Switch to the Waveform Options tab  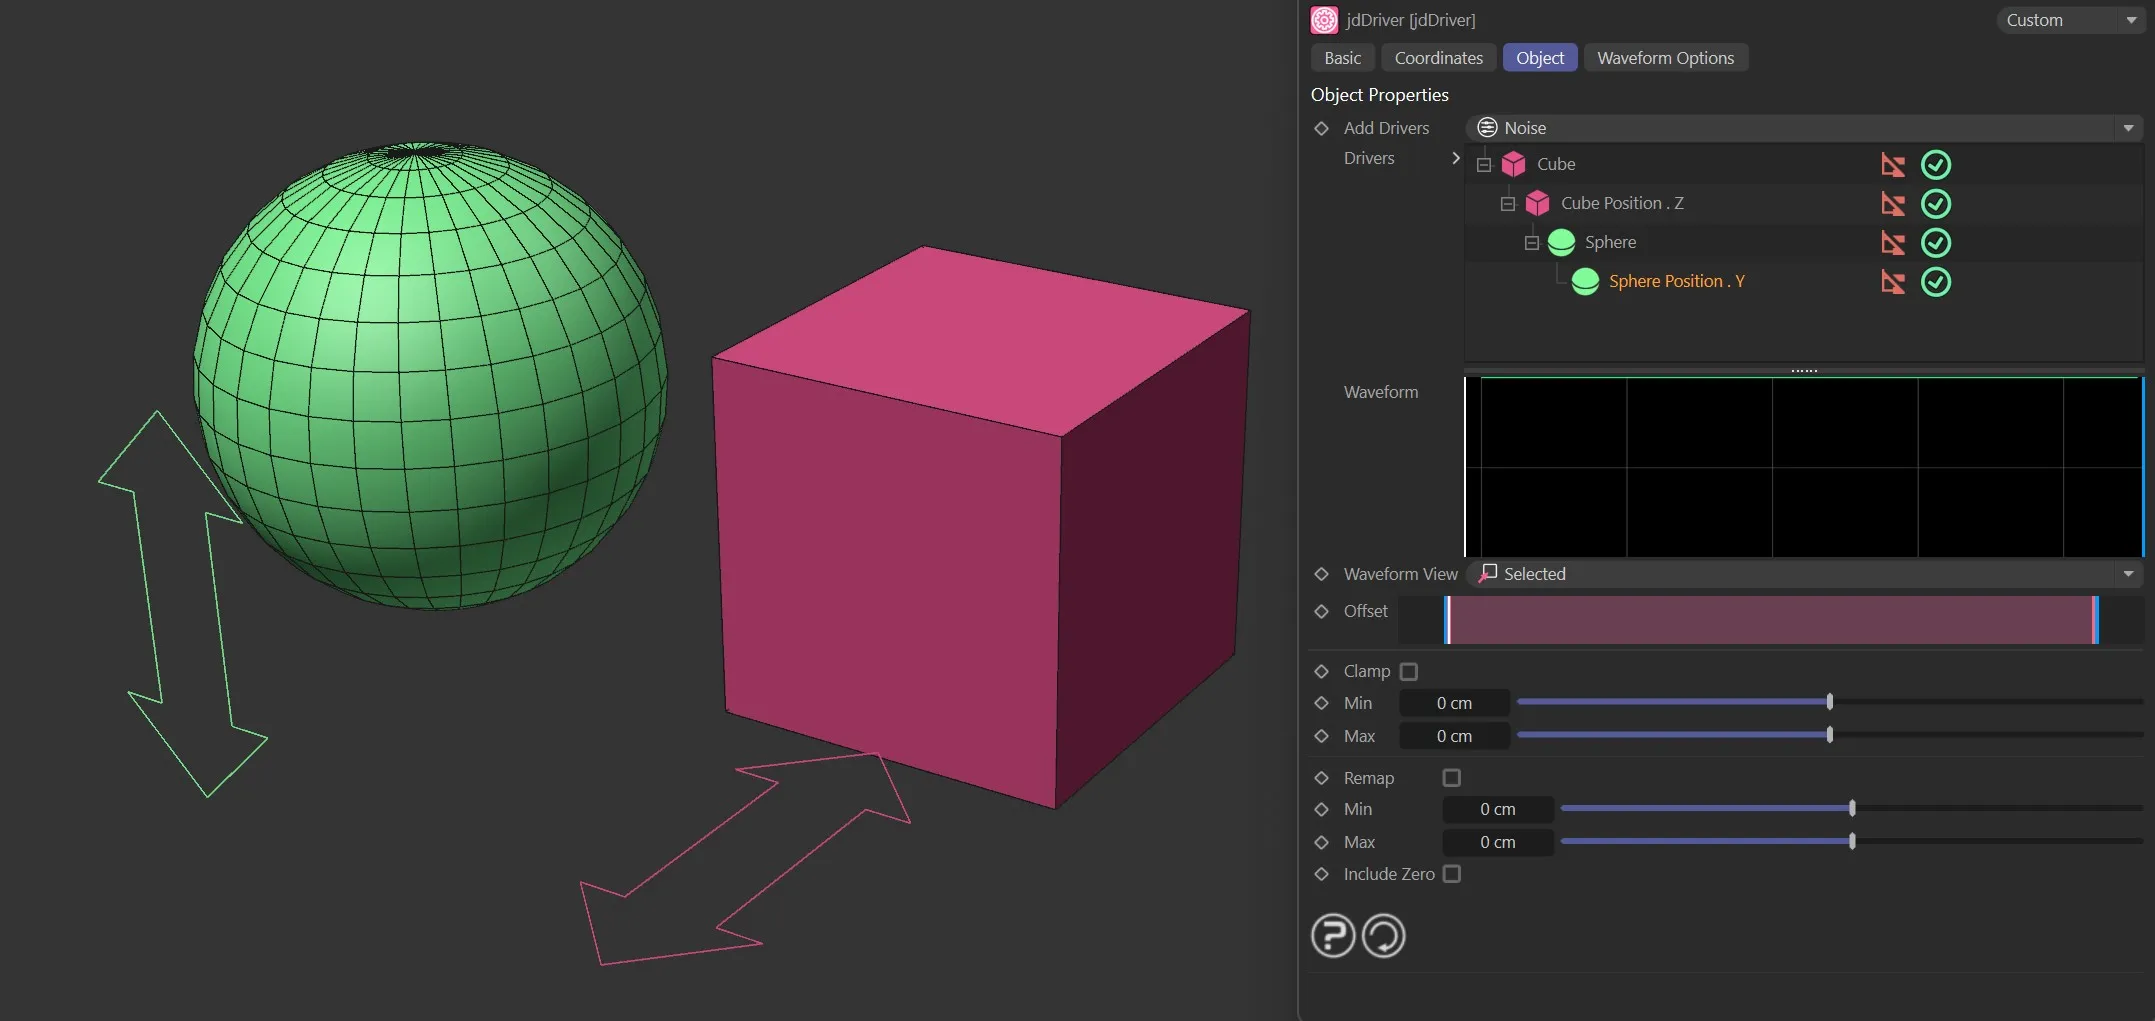point(1665,57)
